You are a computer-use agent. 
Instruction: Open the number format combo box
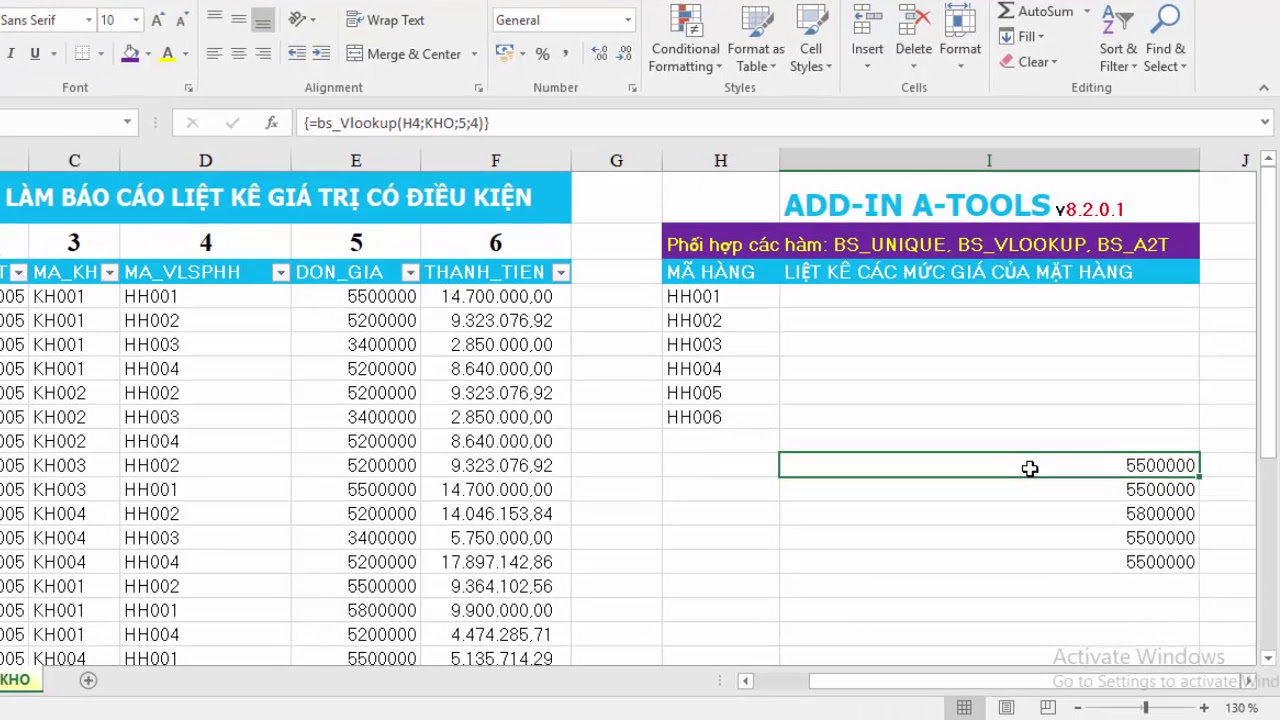coord(565,20)
